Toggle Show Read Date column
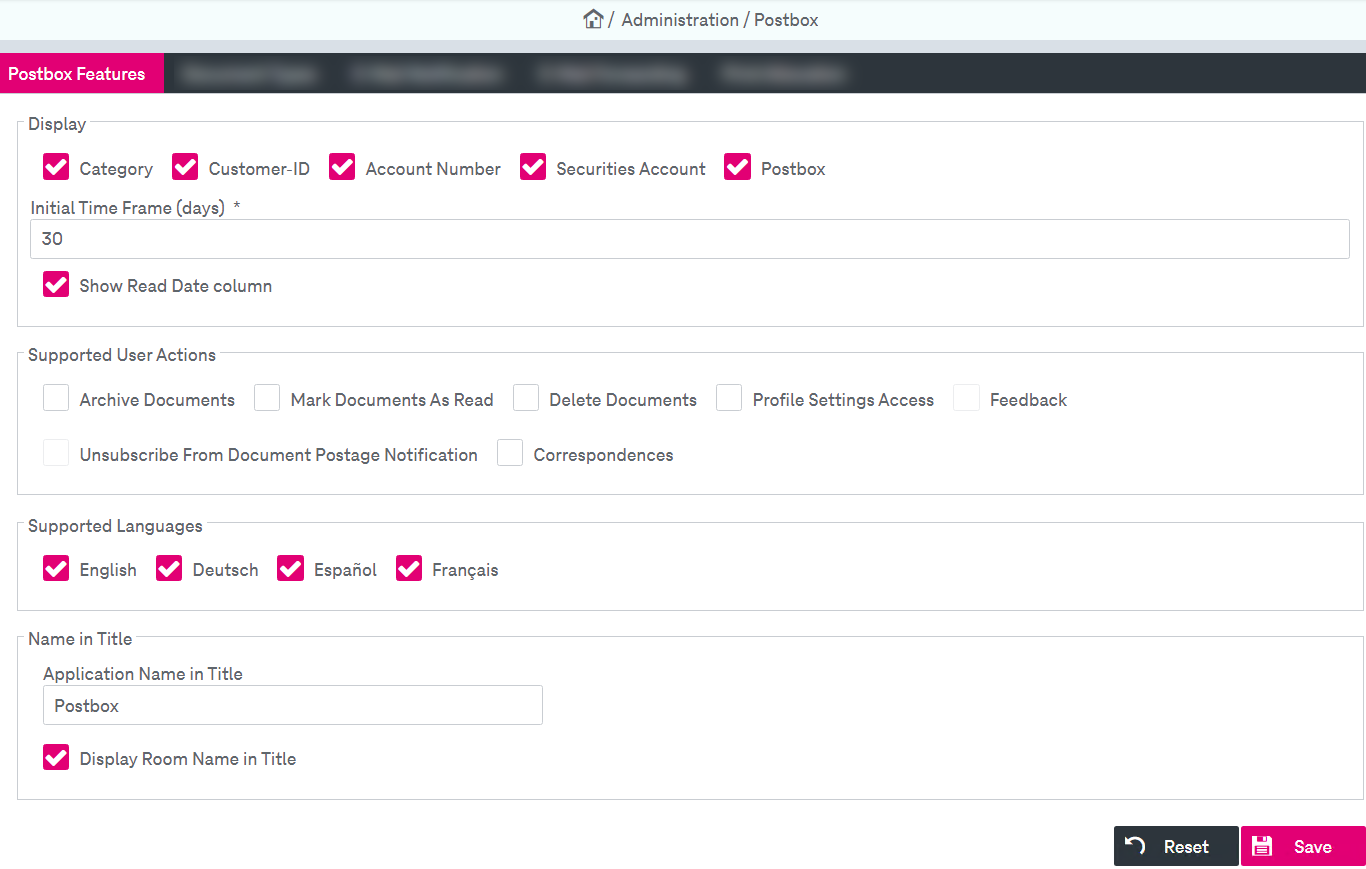This screenshot has height=869, width=1366. [x=56, y=285]
